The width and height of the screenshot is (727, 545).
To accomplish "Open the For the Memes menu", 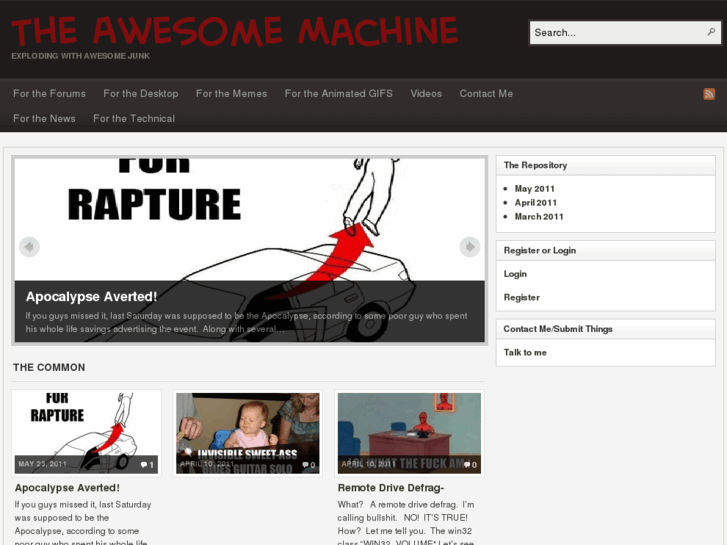I will coord(231,94).
